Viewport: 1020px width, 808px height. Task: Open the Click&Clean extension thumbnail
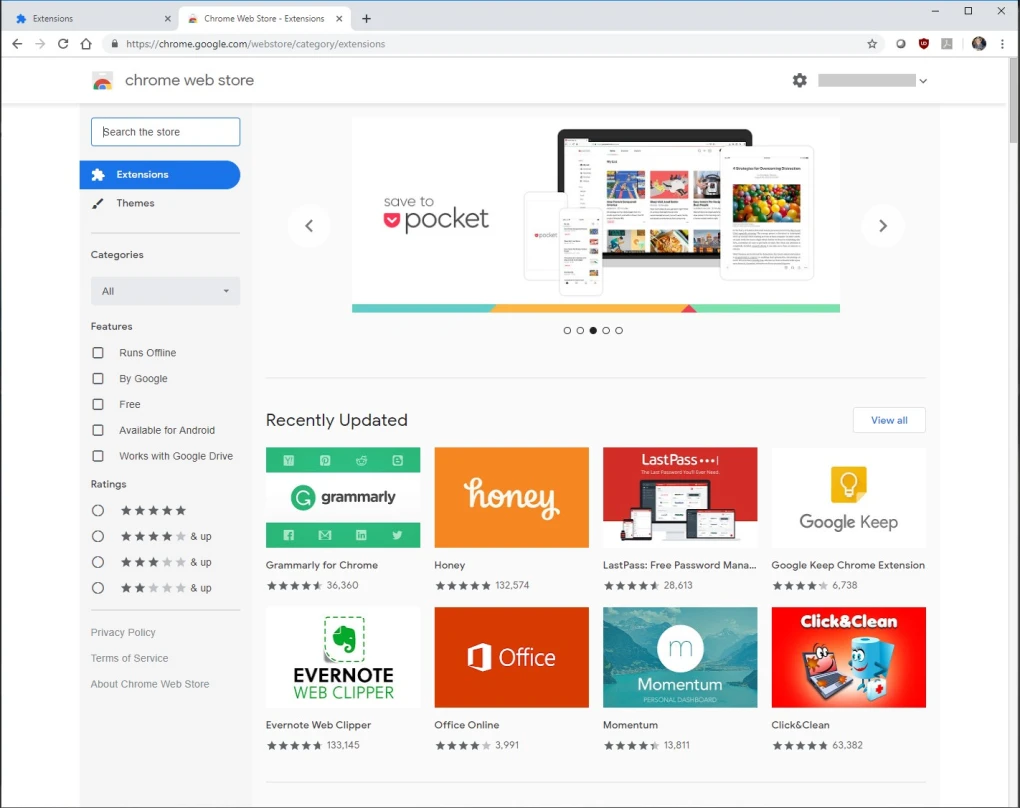pyautogui.click(x=848, y=658)
